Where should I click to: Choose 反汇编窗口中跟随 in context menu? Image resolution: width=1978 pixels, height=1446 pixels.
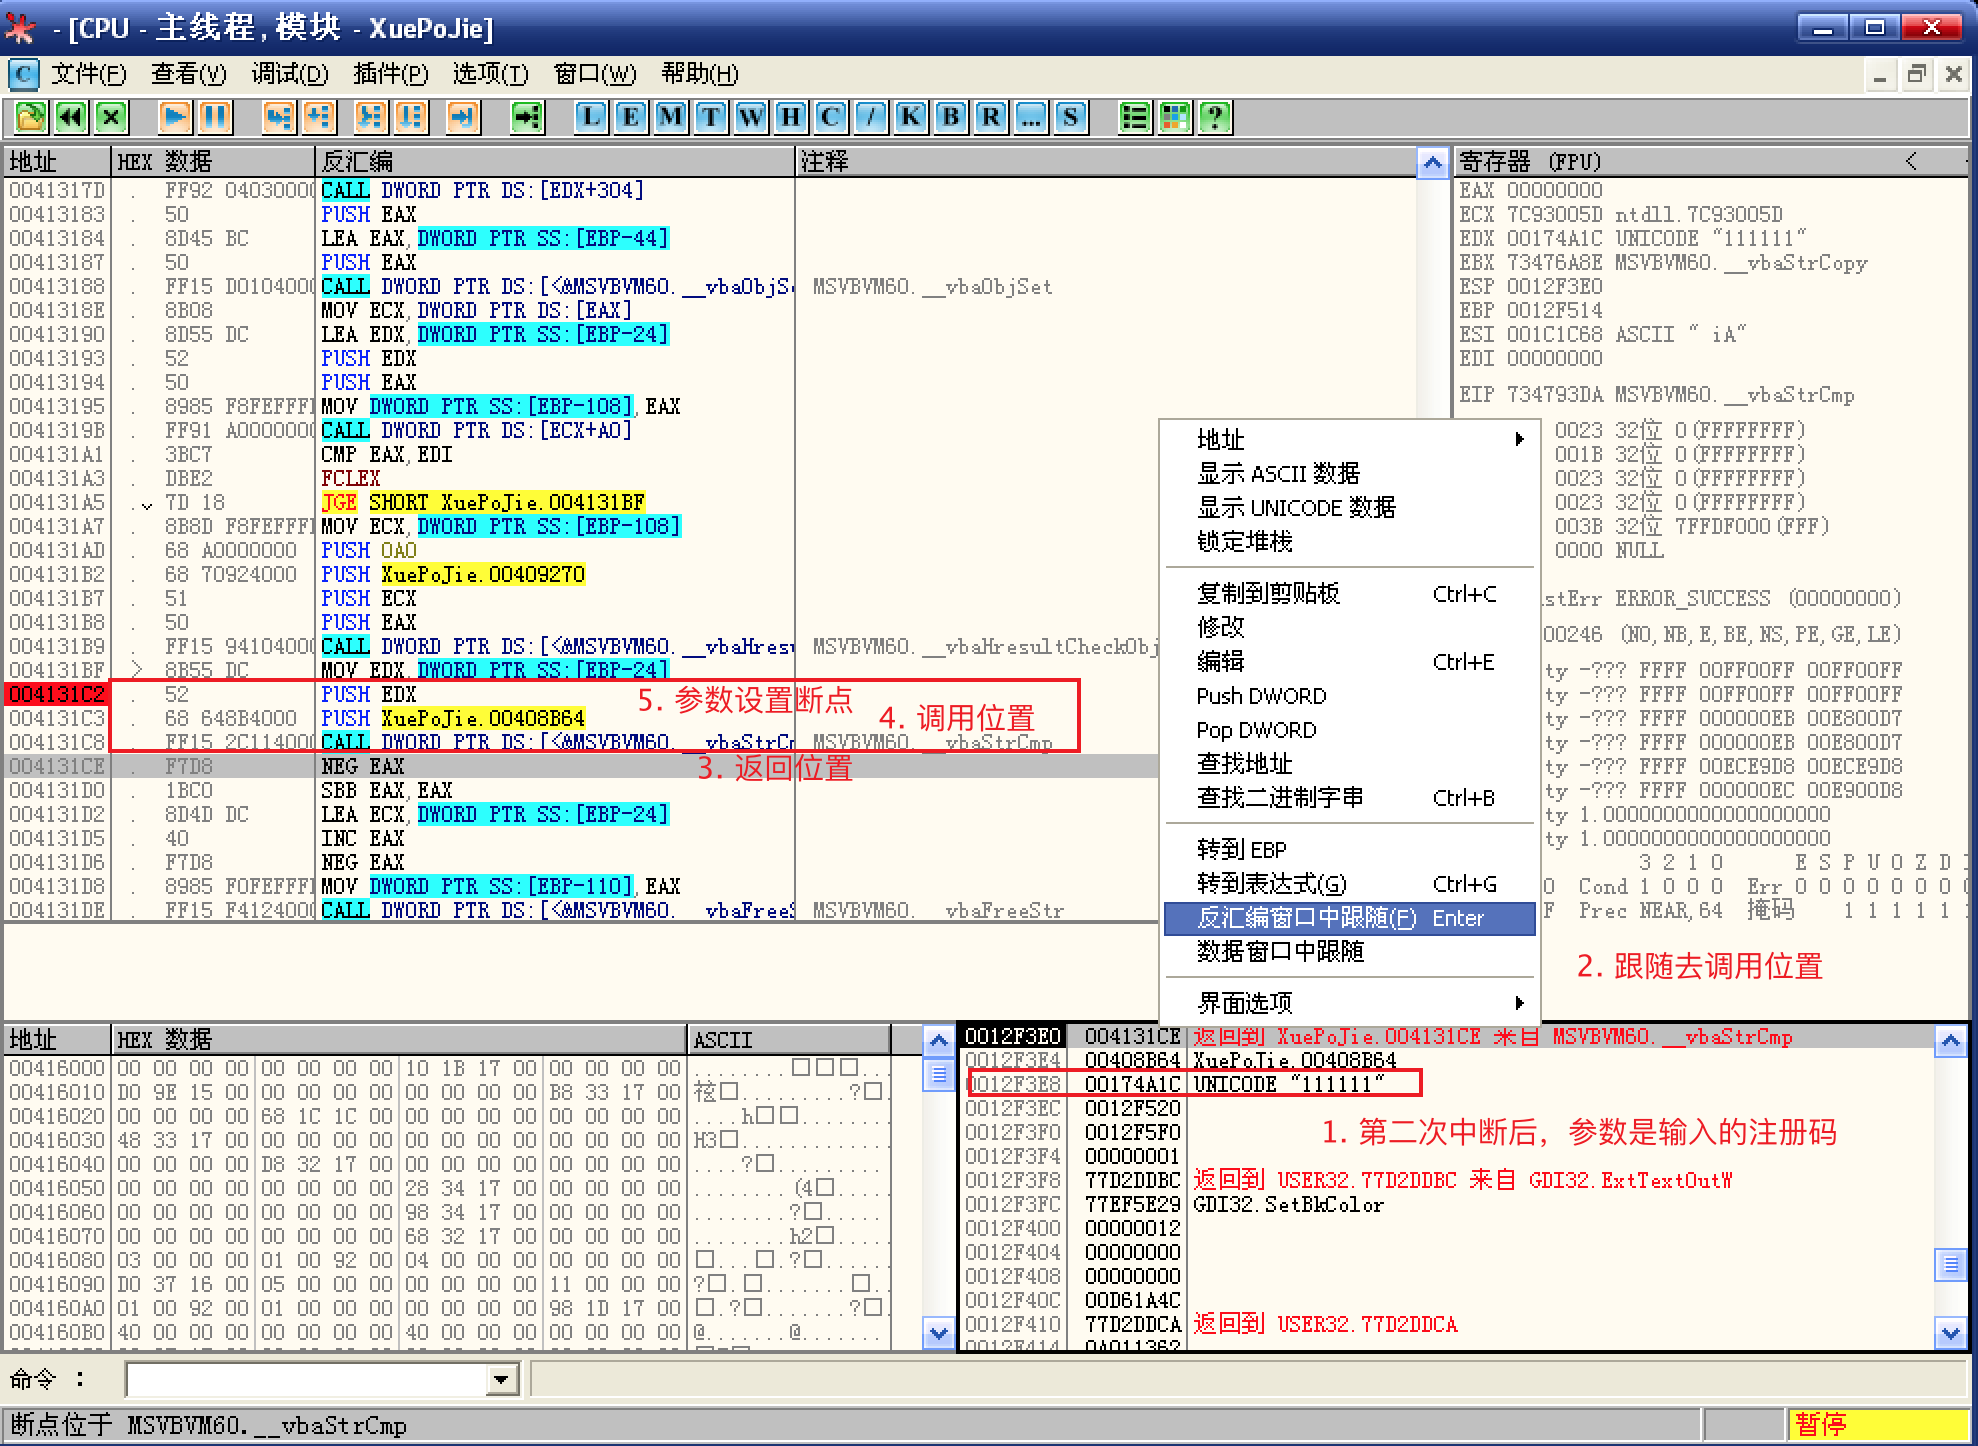tap(1306, 918)
